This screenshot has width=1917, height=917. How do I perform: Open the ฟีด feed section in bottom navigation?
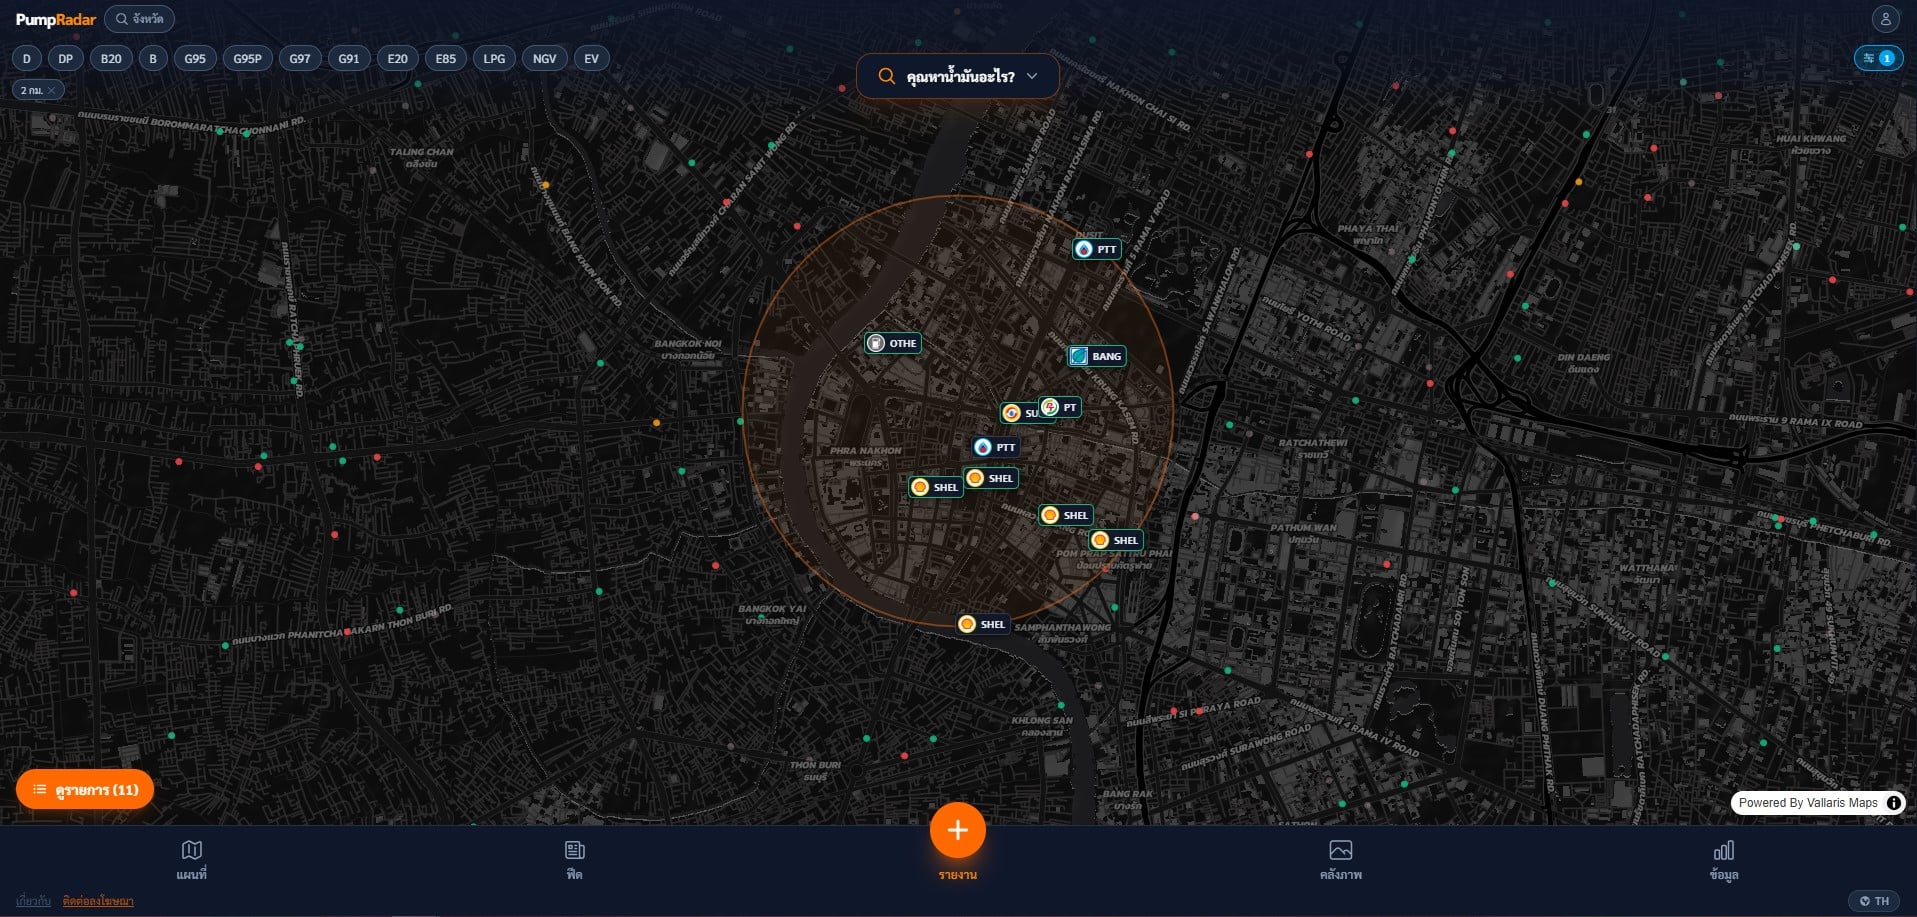tap(574, 858)
